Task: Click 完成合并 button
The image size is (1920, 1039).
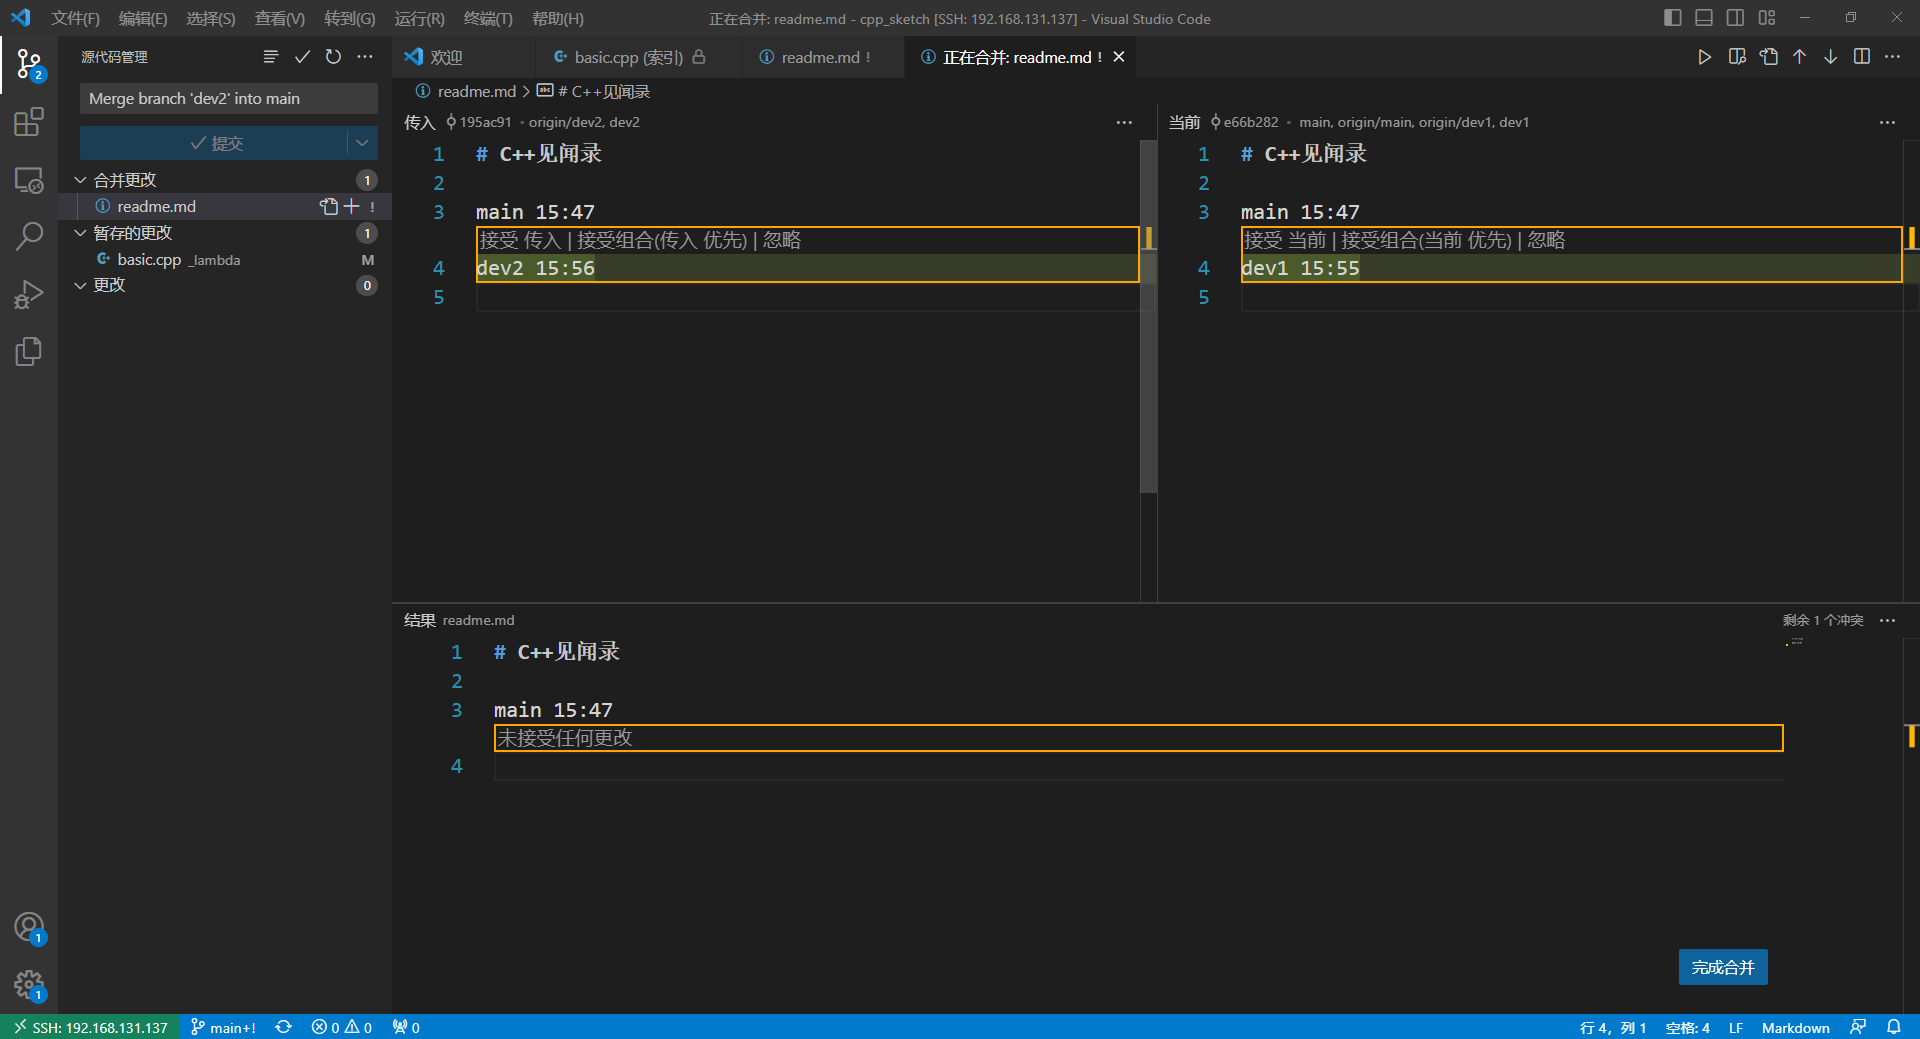Action: pyautogui.click(x=1723, y=967)
